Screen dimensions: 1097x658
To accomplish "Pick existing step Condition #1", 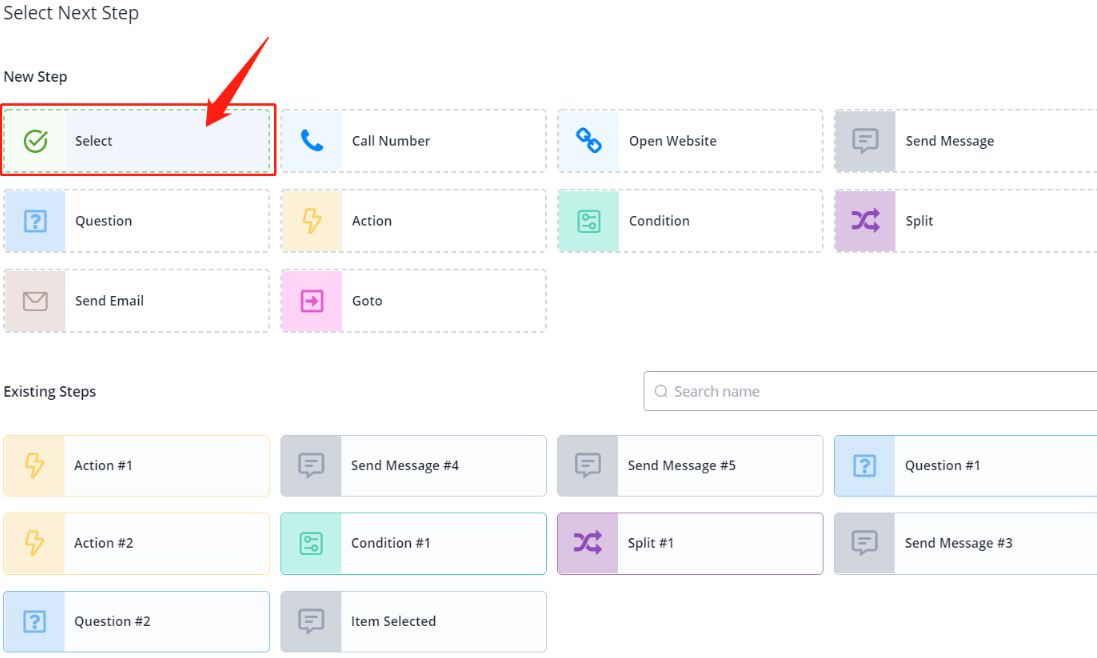I will pyautogui.click(x=413, y=544).
